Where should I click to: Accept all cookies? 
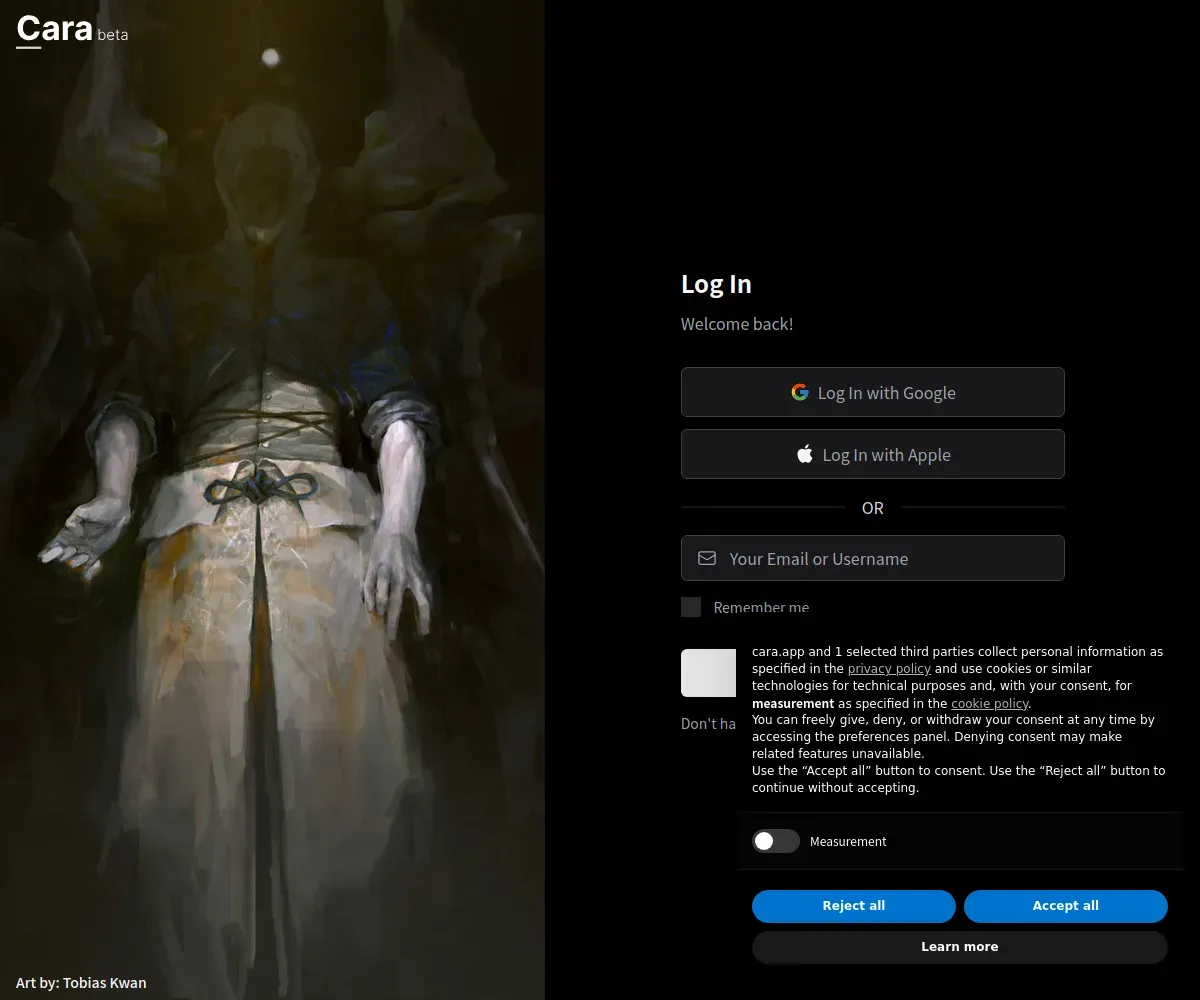coord(1066,906)
